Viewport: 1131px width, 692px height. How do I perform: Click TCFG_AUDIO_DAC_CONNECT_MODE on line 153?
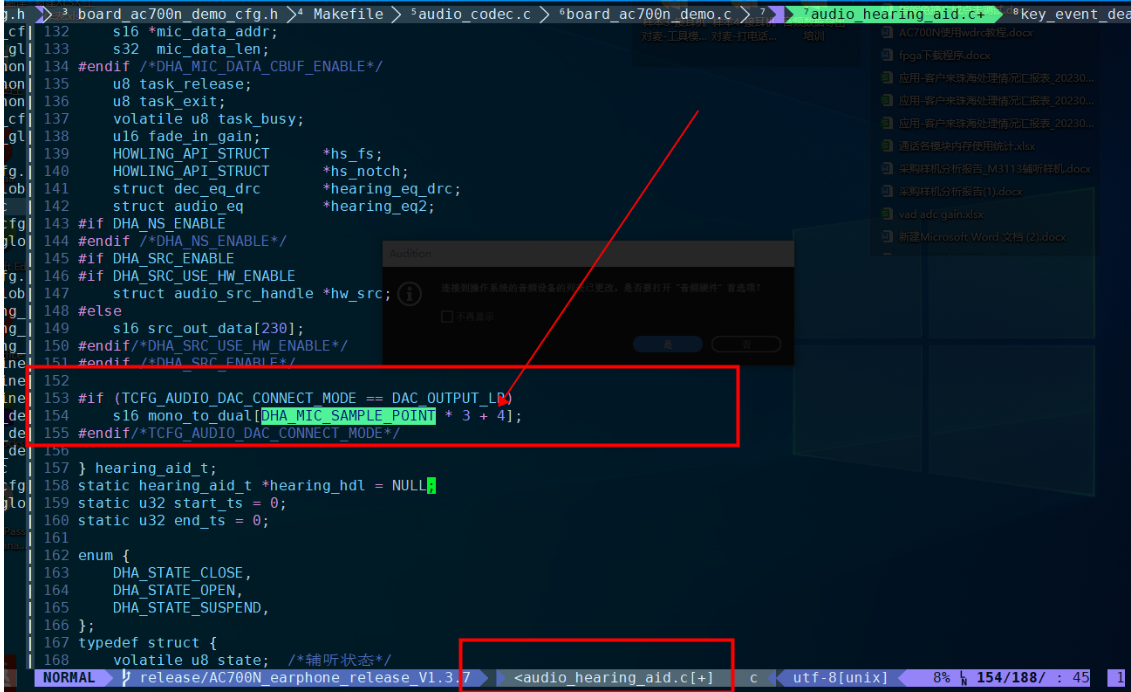pos(239,398)
